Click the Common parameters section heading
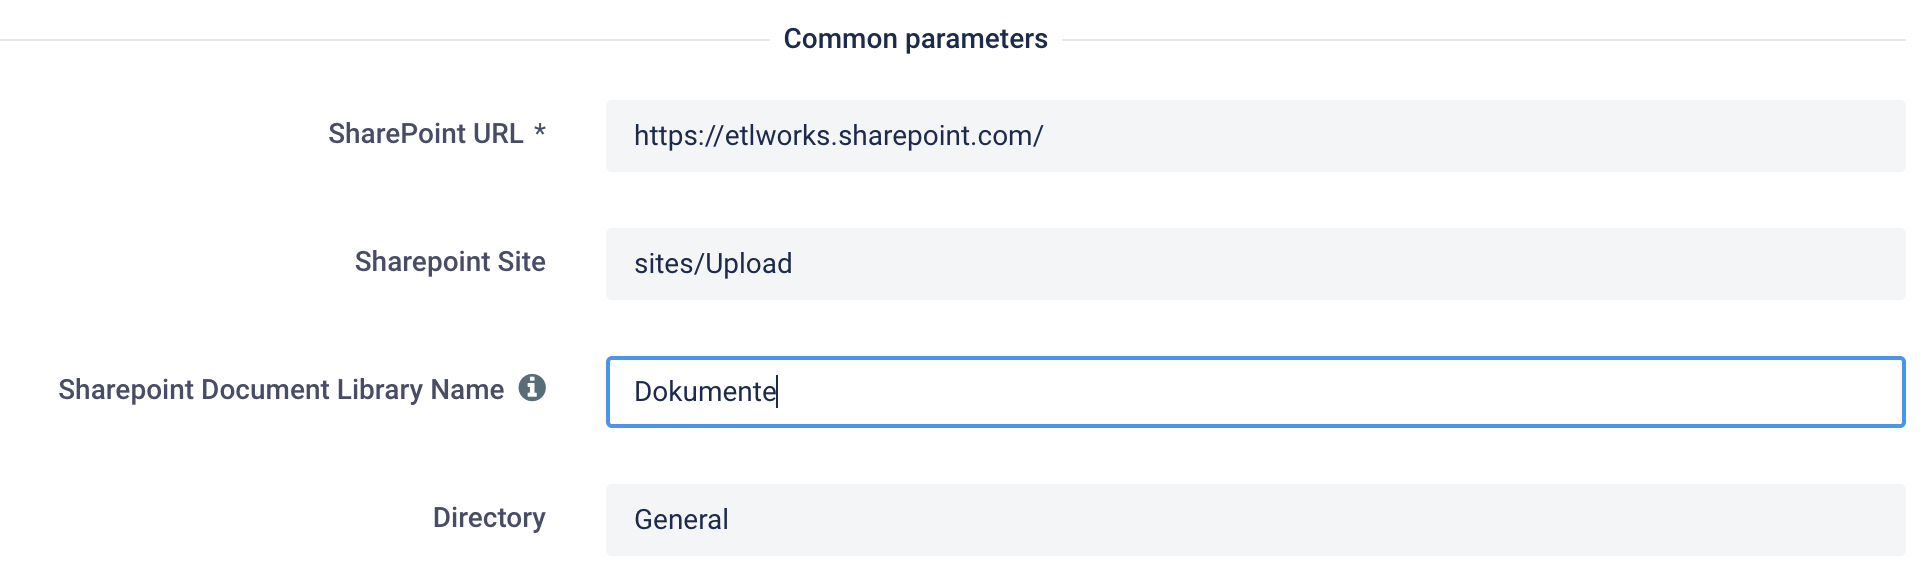Screen dimensions: 1932x586 click(915, 39)
